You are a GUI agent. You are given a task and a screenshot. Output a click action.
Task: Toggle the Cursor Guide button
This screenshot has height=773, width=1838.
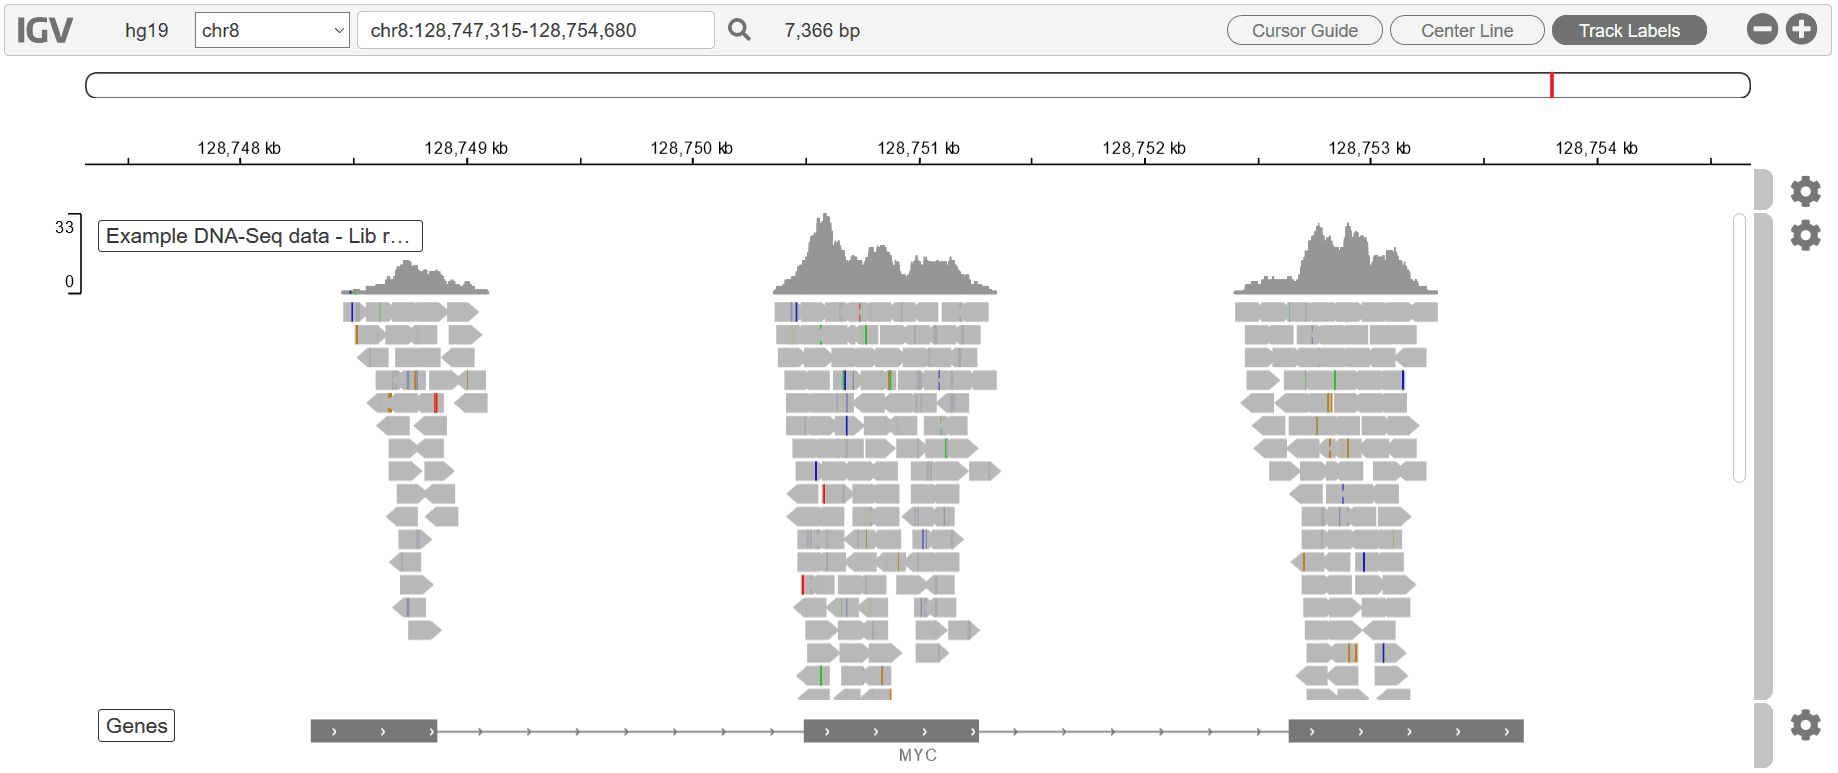pyautogui.click(x=1305, y=30)
